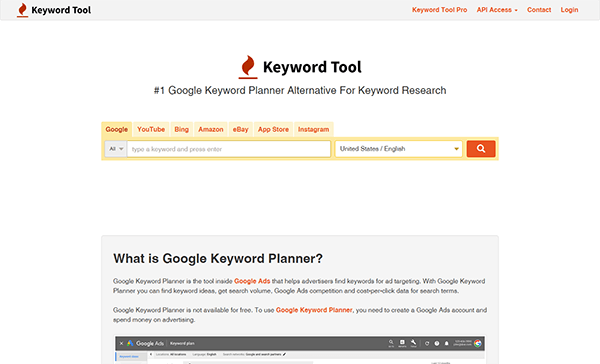
Task: Focus the 'type a keyword' input field
Action: click(x=229, y=149)
